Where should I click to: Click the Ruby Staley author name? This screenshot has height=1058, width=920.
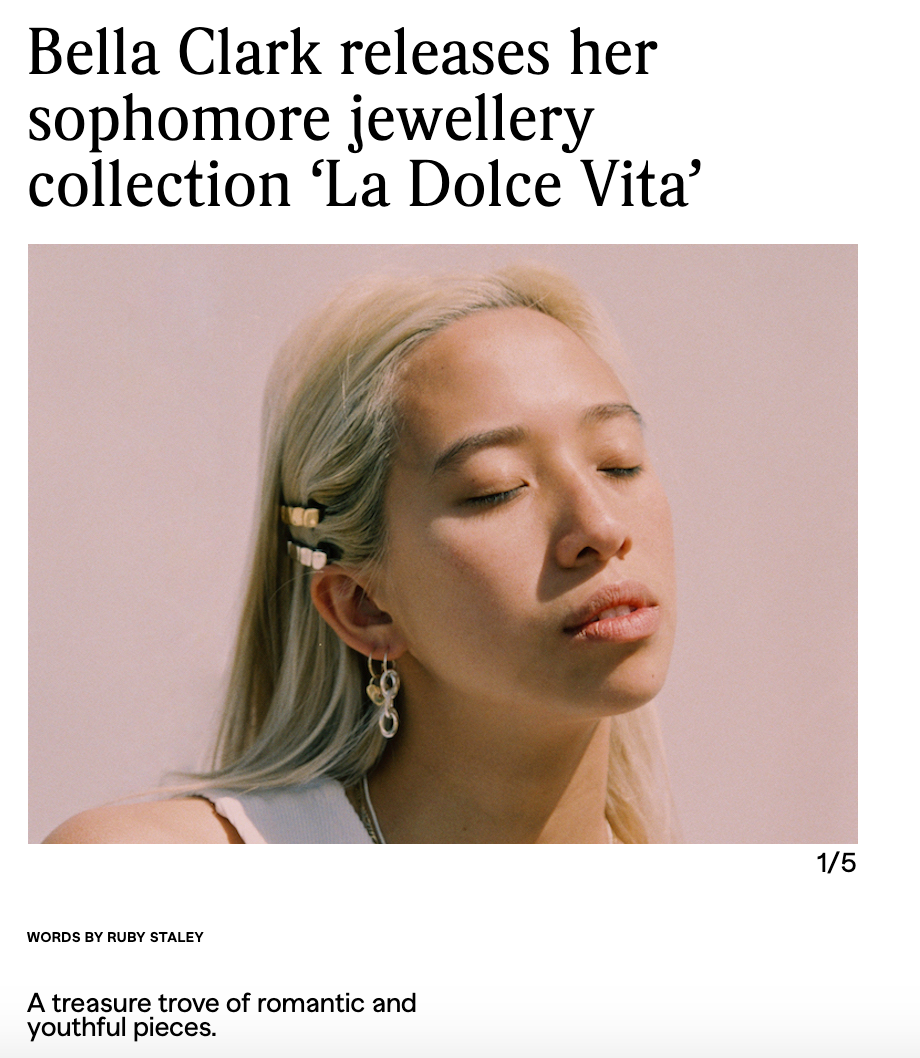(x=155, y=937)
